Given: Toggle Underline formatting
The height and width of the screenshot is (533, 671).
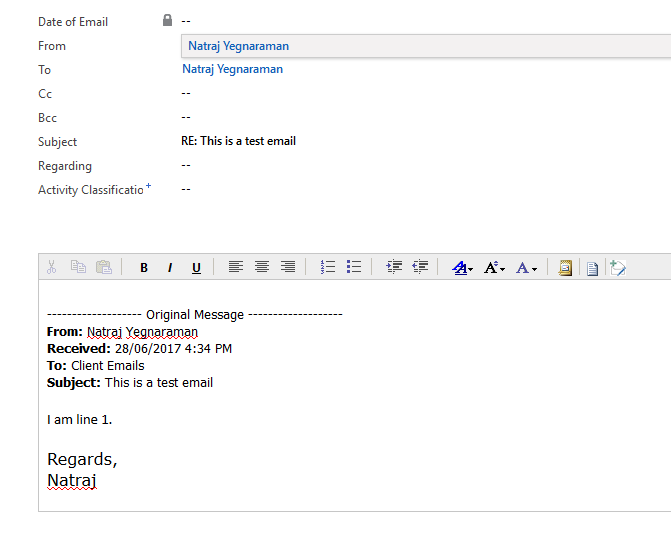Looking at the screenshot, I should pos(196,268).
